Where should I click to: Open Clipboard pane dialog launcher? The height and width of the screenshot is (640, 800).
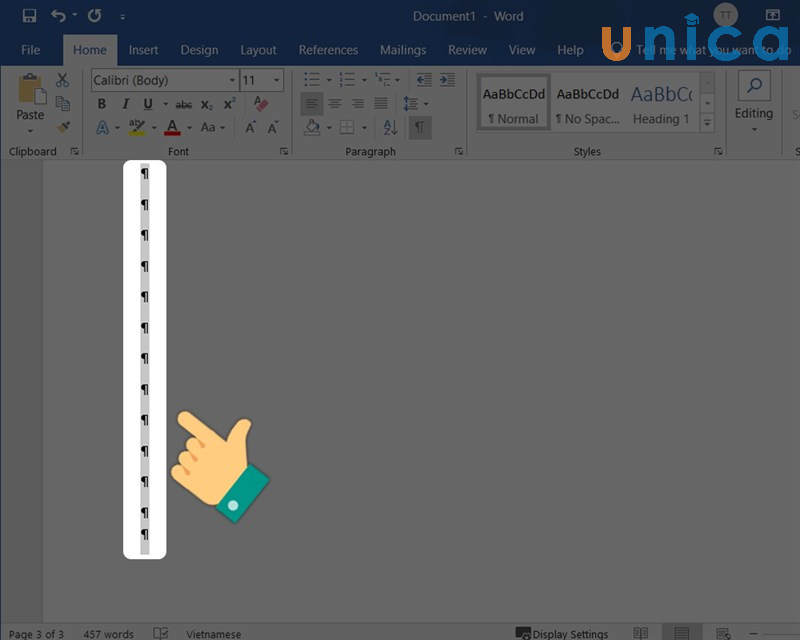74,151
